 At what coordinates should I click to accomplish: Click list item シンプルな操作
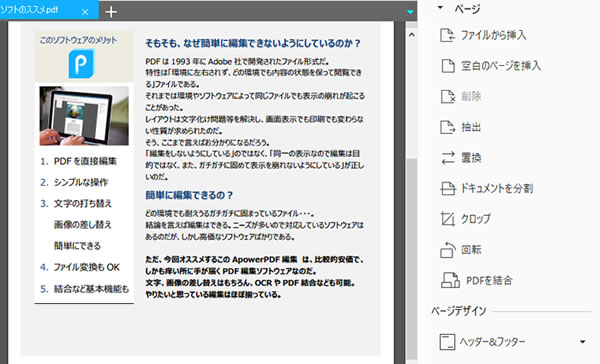(81, 182)
